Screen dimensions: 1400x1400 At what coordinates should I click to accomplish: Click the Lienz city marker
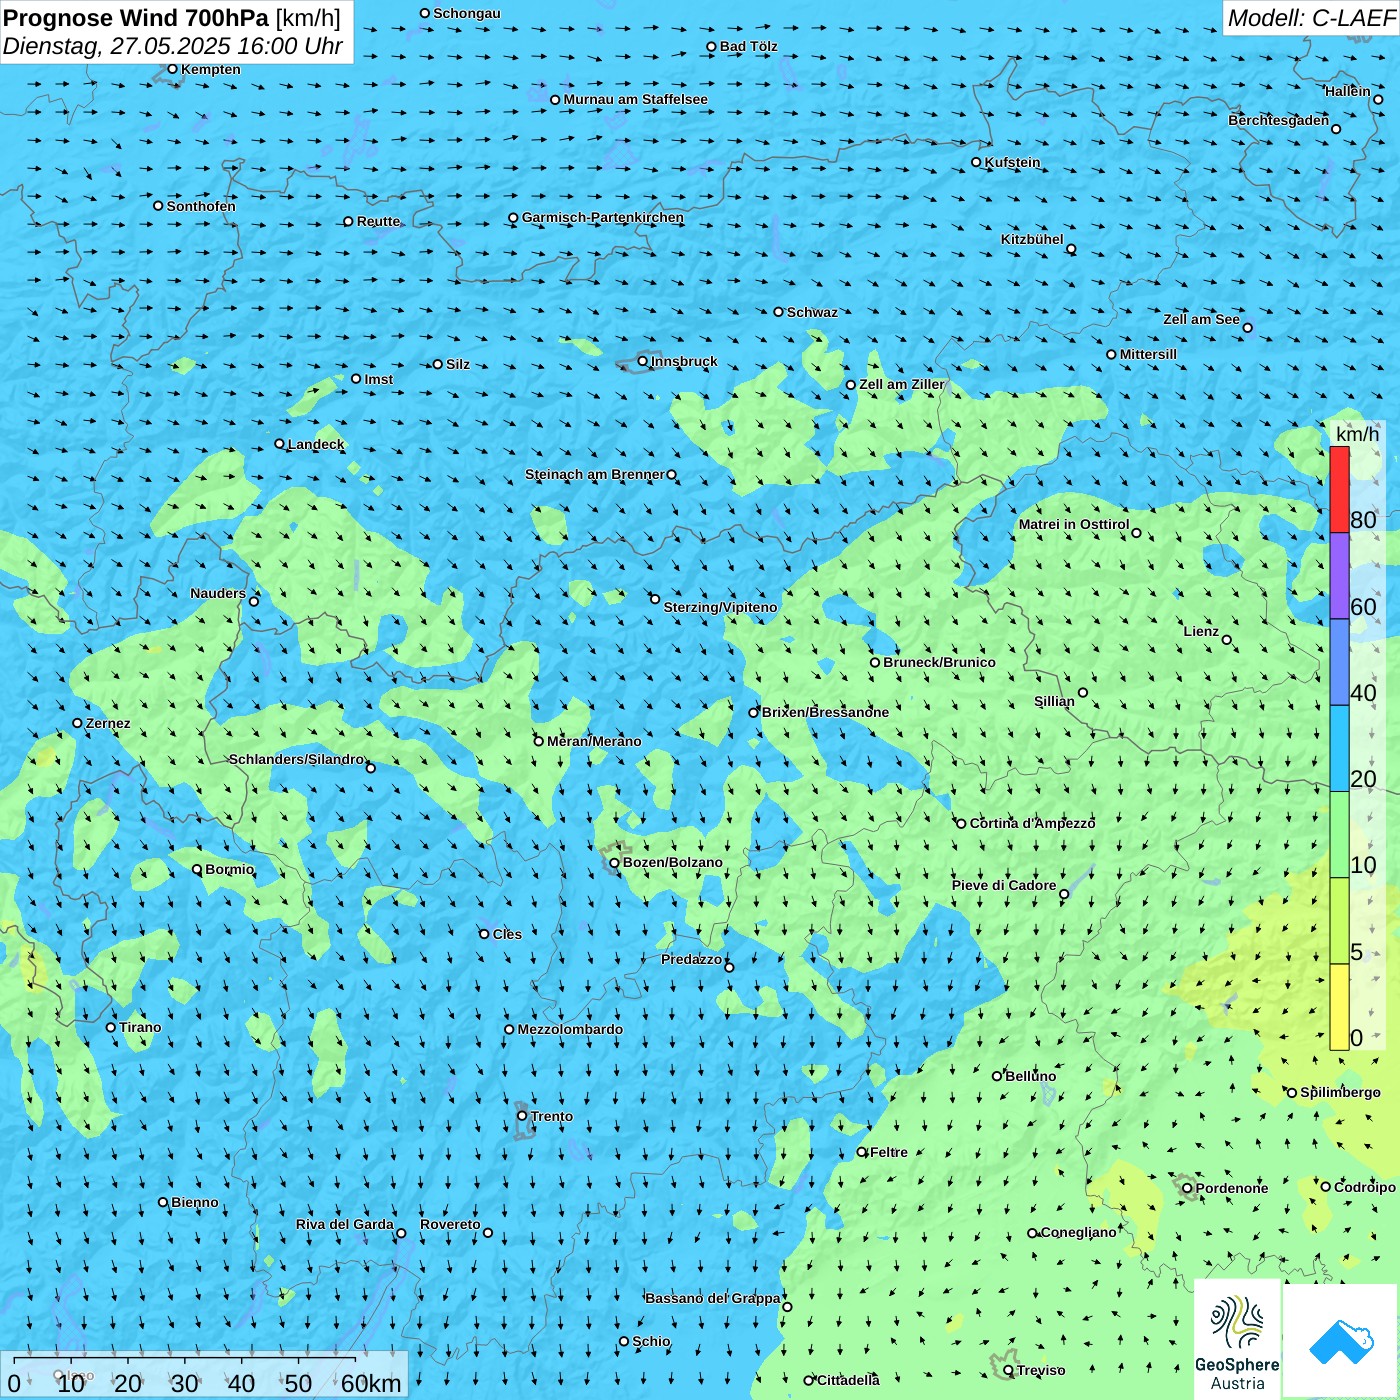coord(1227,640)
